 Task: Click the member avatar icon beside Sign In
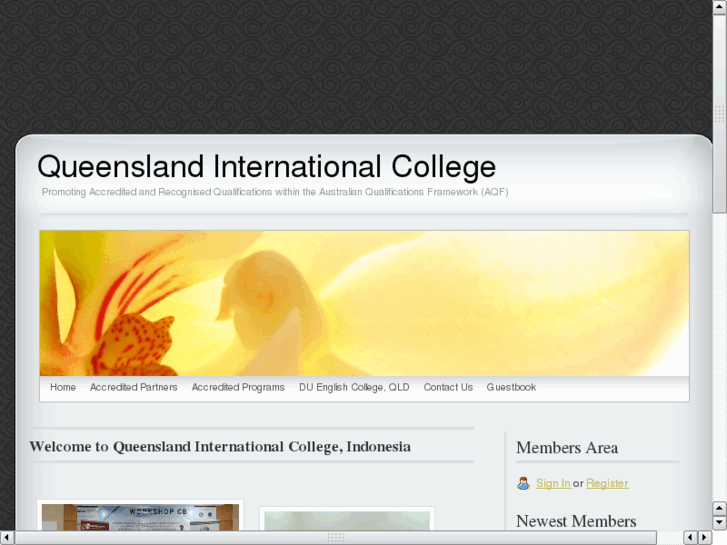pos(523,483)
